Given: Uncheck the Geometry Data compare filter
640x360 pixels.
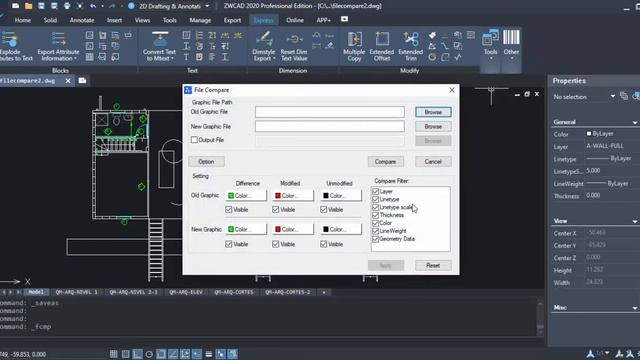Looking at the screenshot, I should click(376, 239).
